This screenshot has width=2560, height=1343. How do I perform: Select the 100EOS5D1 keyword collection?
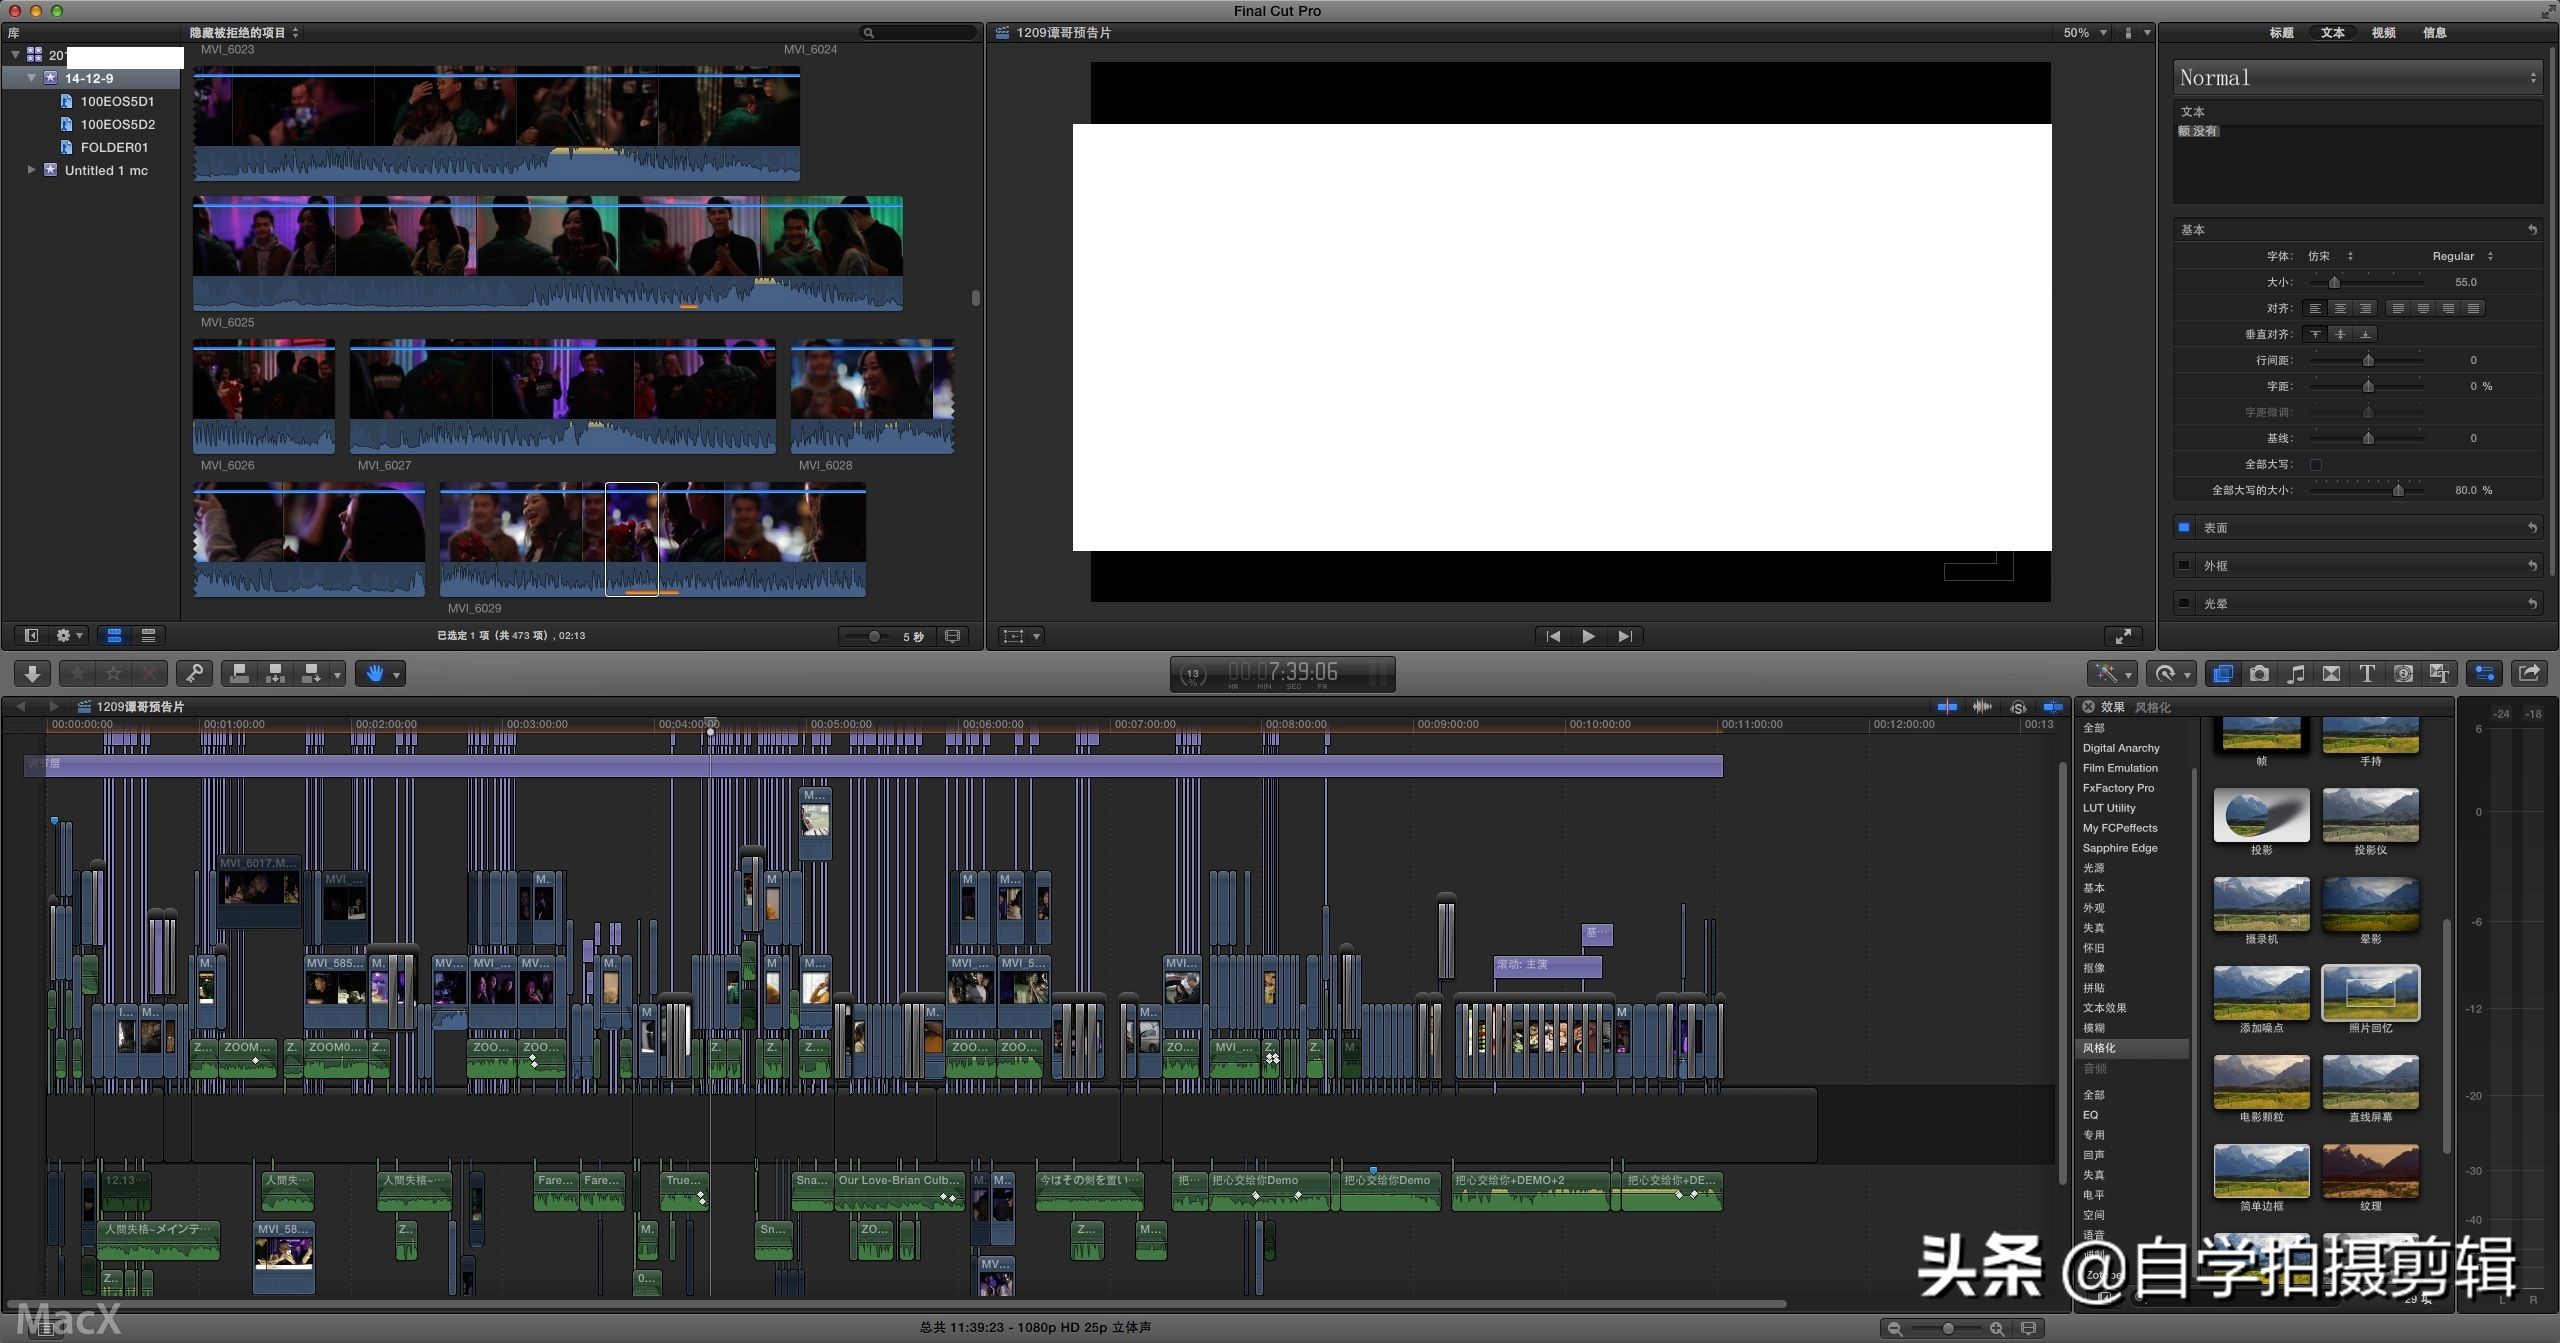tap(117, 101)
